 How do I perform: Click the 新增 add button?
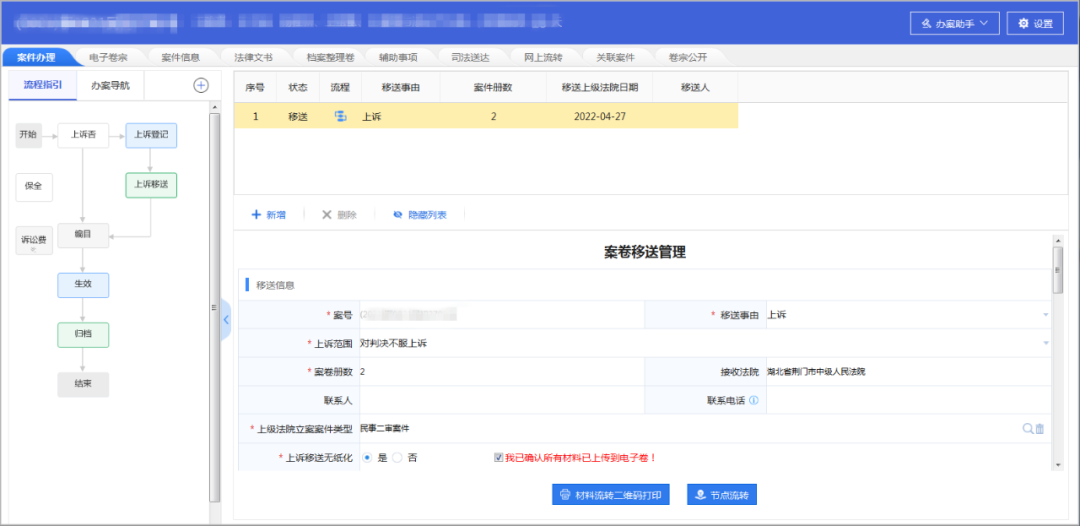click(x=269, y=215)
